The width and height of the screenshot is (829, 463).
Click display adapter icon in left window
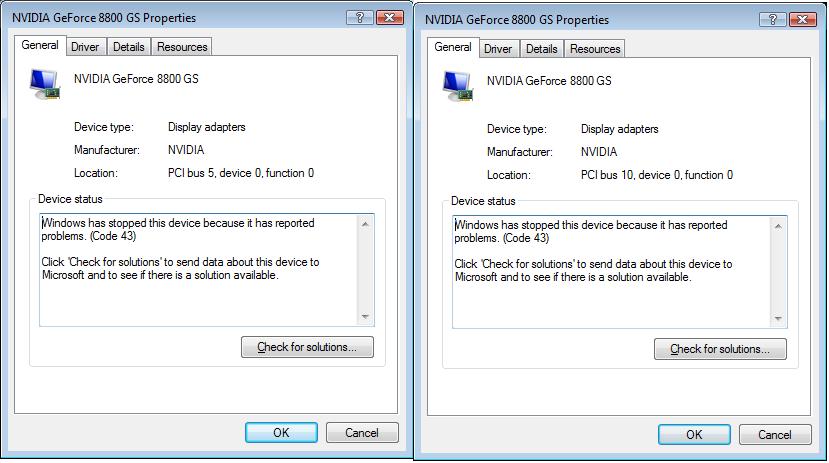coord(45,85)
